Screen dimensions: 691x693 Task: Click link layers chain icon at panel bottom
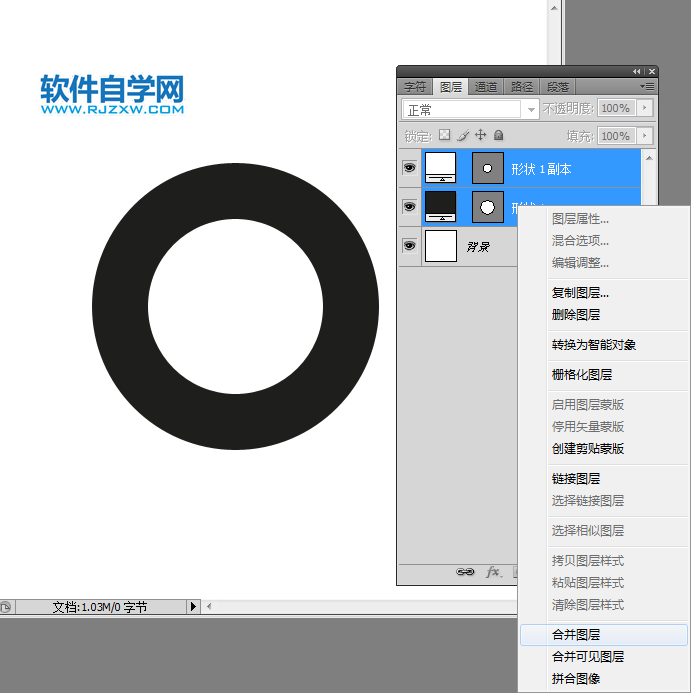coord(465,572)
